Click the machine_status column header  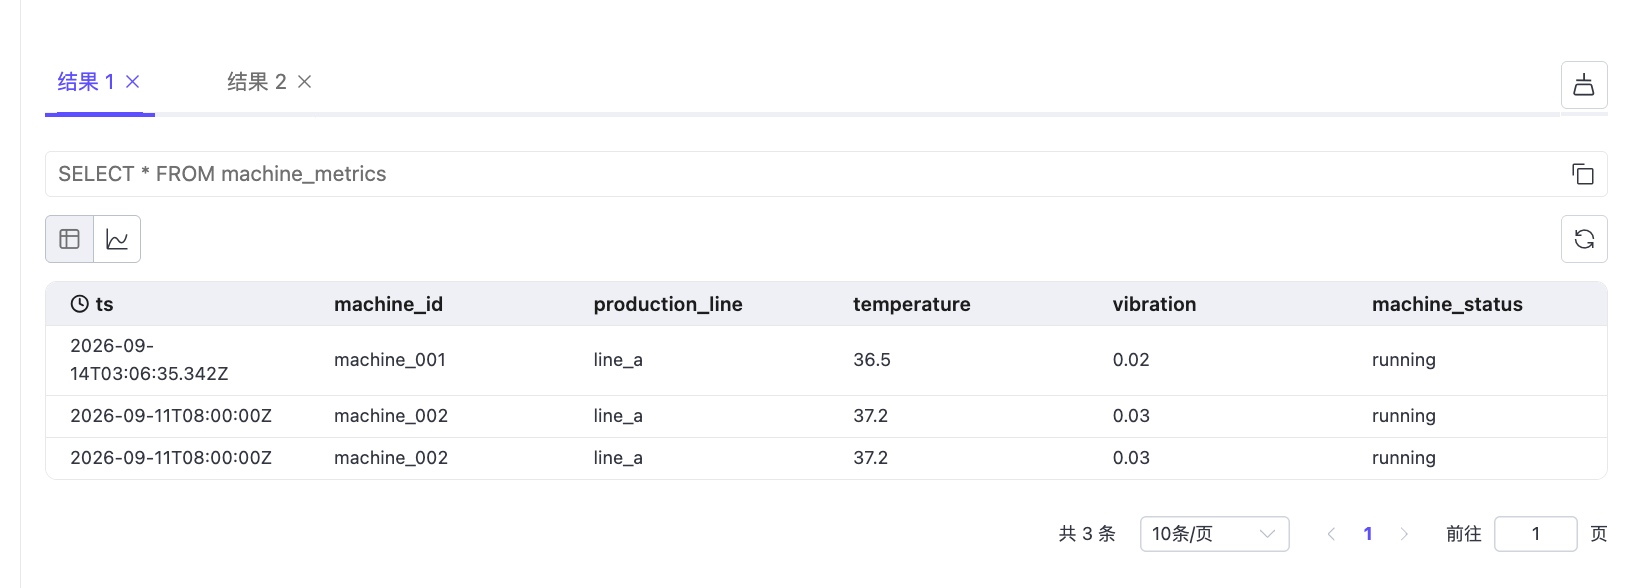point(1447,304)
